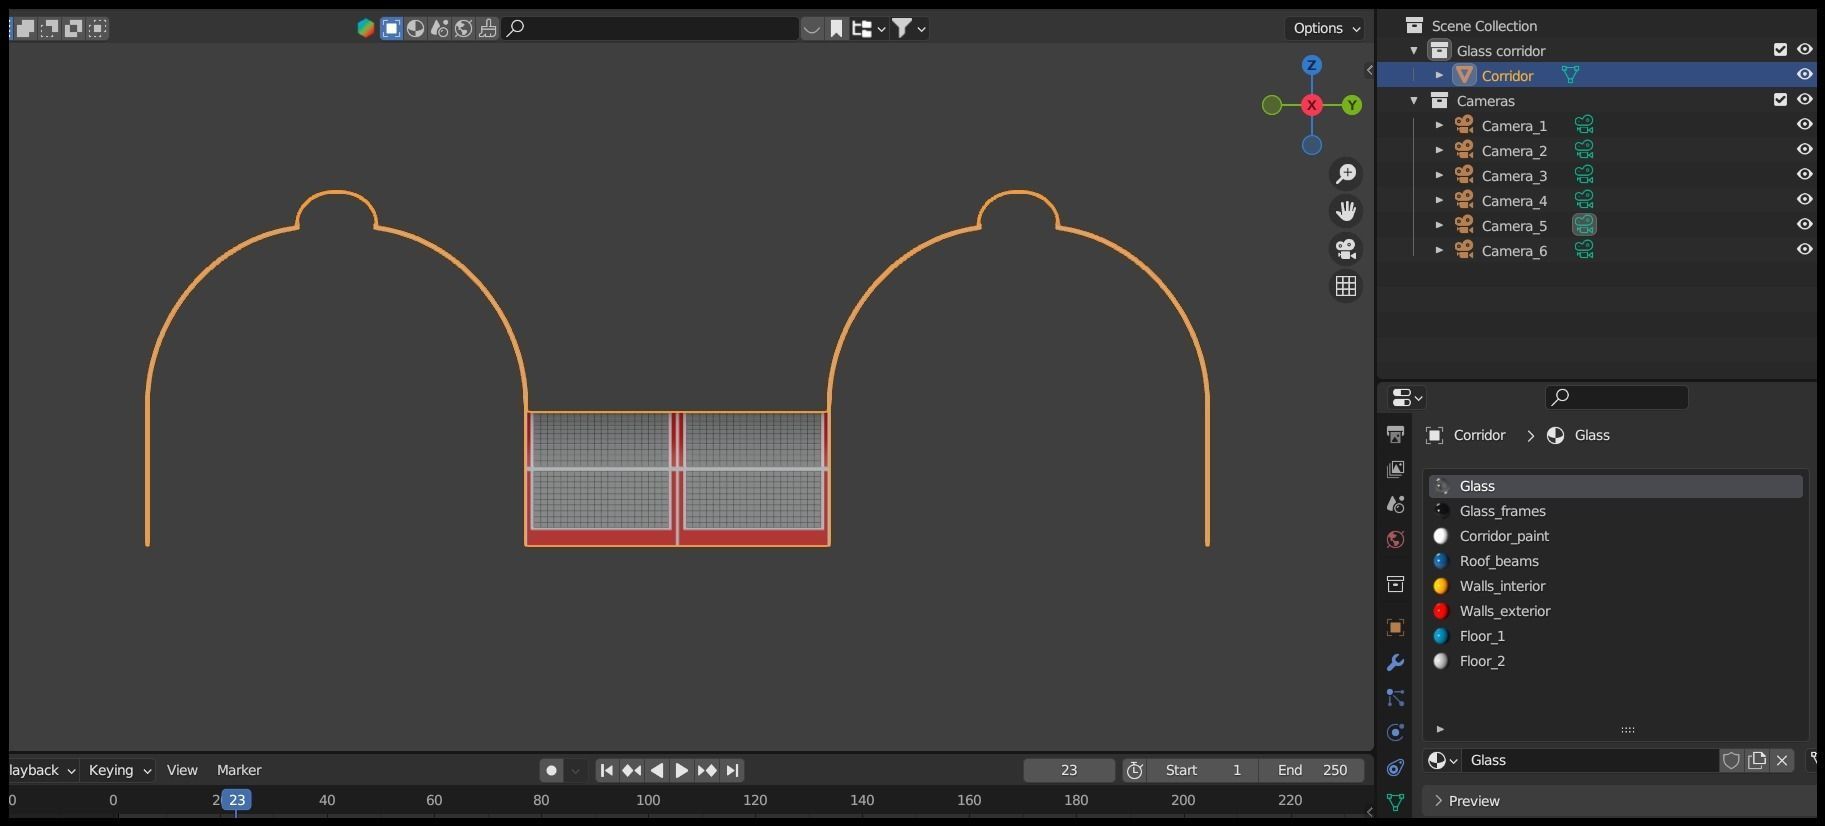
Task: Expand the Camera_2 tree row
Action: click(x=1439, y=150)
